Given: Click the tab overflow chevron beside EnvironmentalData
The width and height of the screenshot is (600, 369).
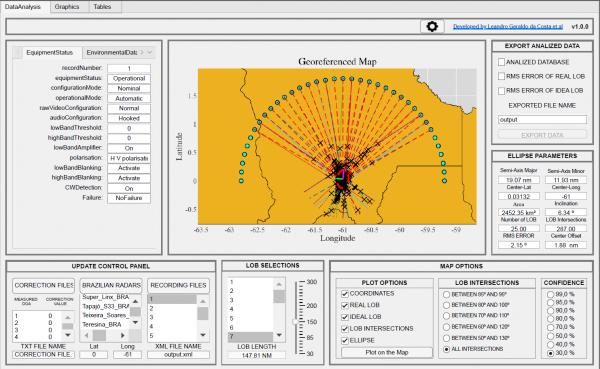Looking at the screenshot, I should [142, 52].
